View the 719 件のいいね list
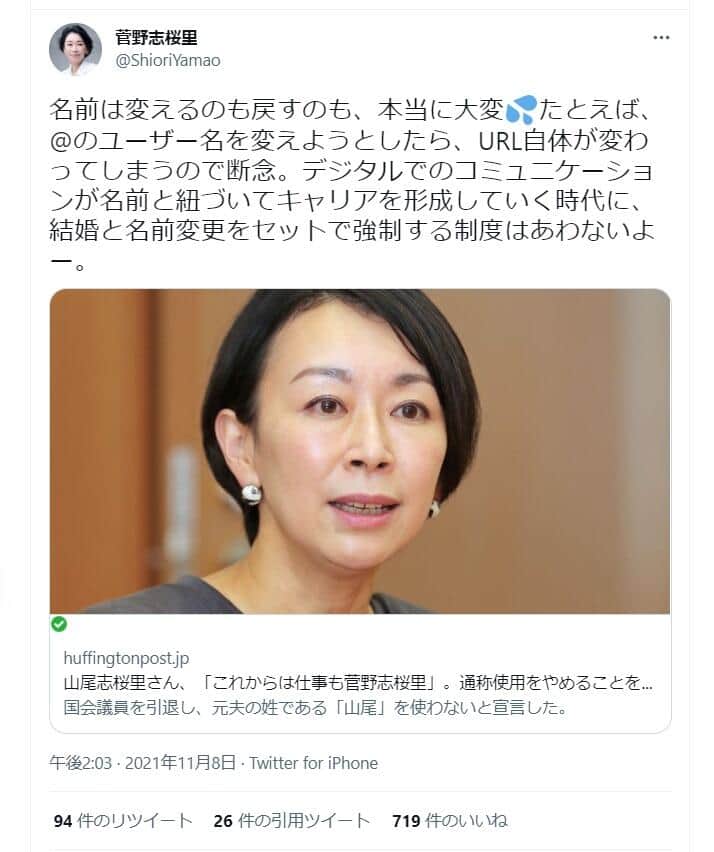Viewport: 714px width, 852px height. [450, 820]
